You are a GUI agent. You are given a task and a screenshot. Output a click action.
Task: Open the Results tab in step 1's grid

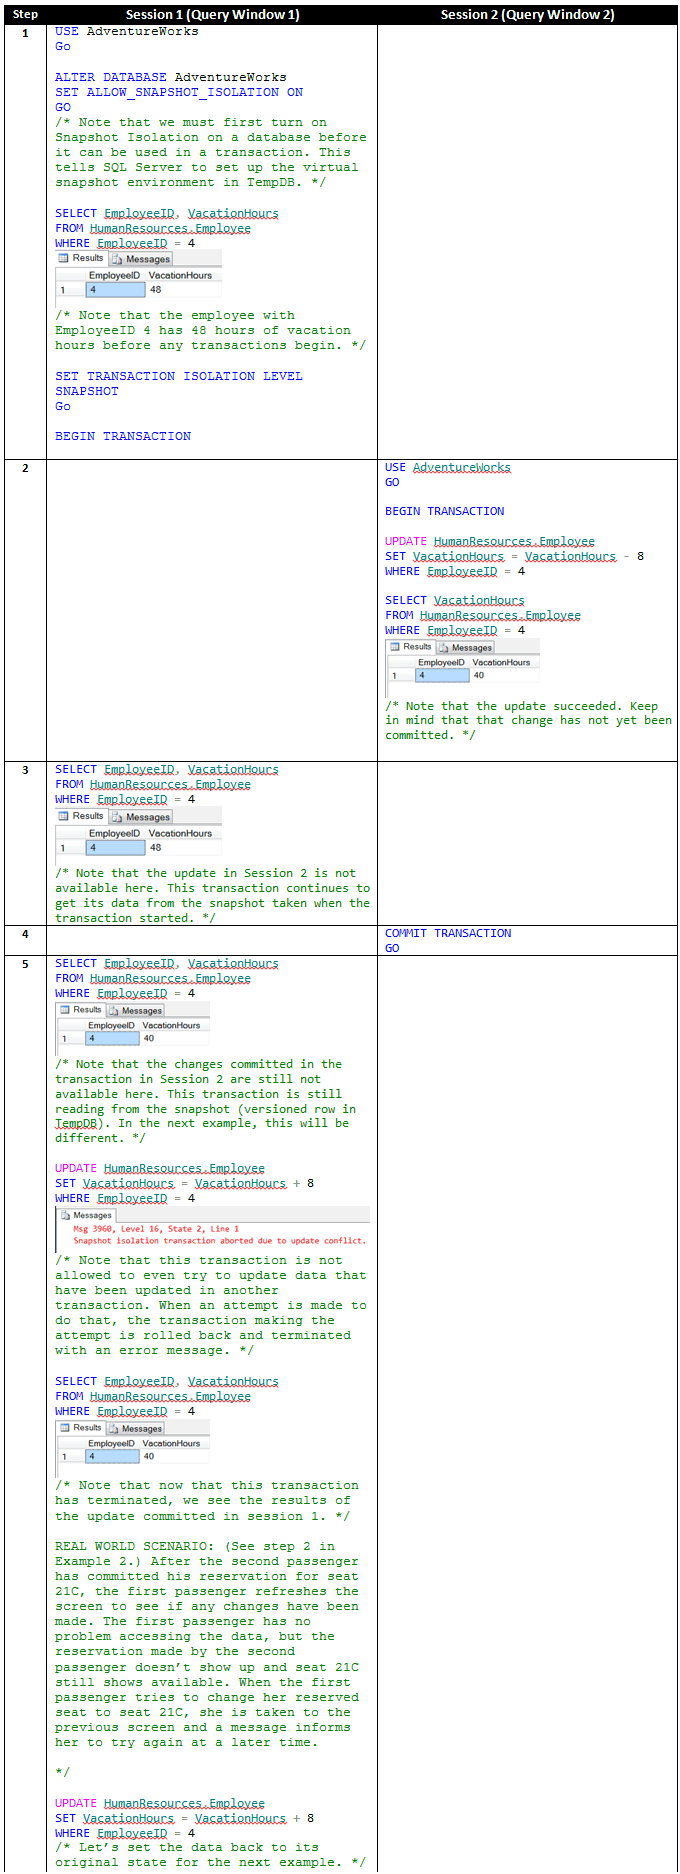pyautogui.click(x=81, y=258)
